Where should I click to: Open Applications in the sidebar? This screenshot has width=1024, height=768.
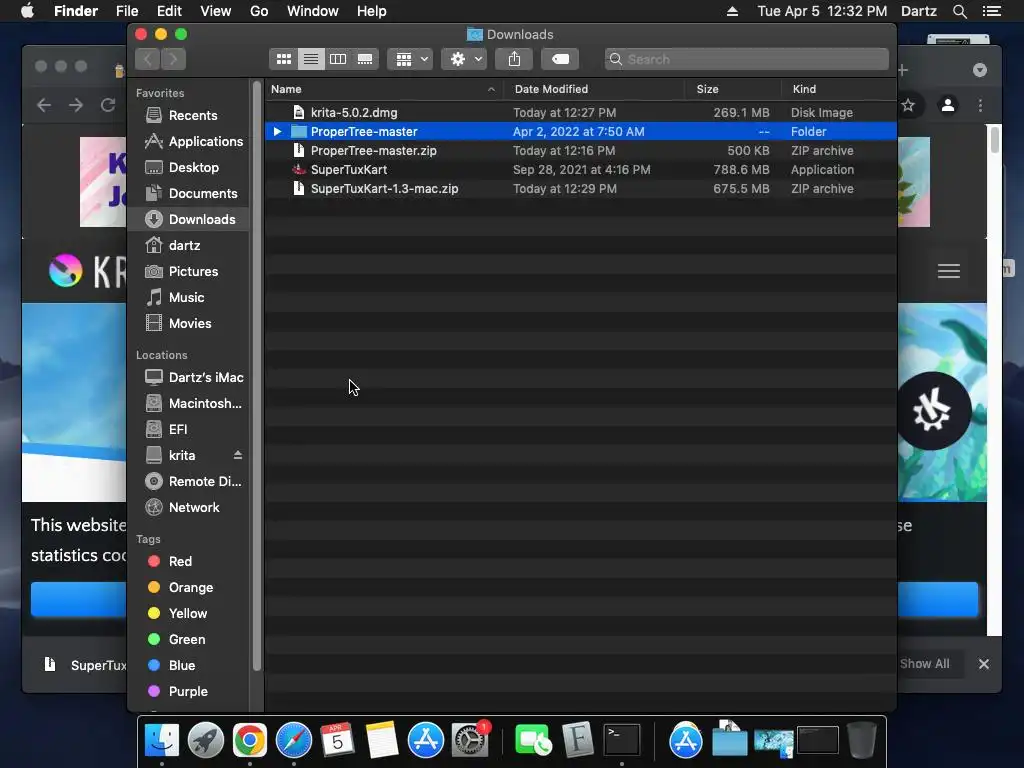[188, 141]
